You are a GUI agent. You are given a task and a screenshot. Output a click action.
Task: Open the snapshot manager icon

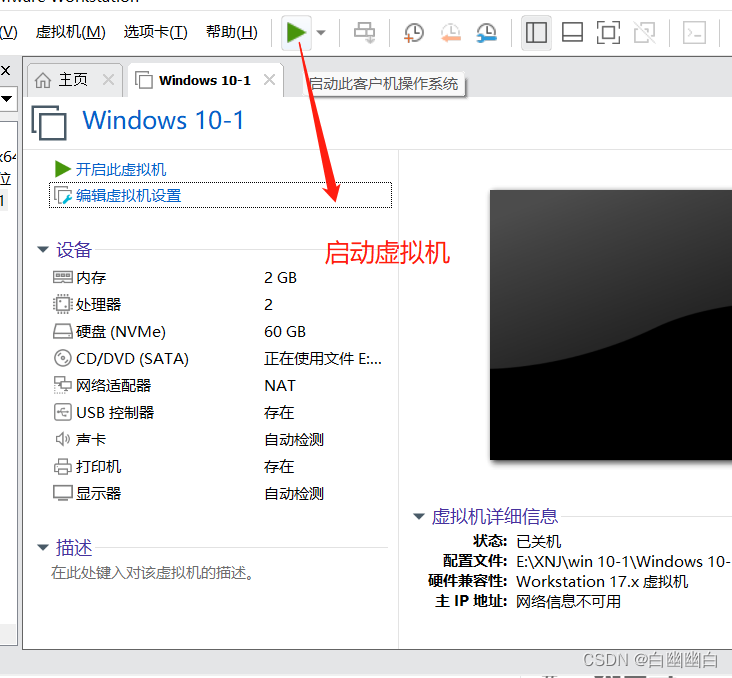tap(486, 33)
